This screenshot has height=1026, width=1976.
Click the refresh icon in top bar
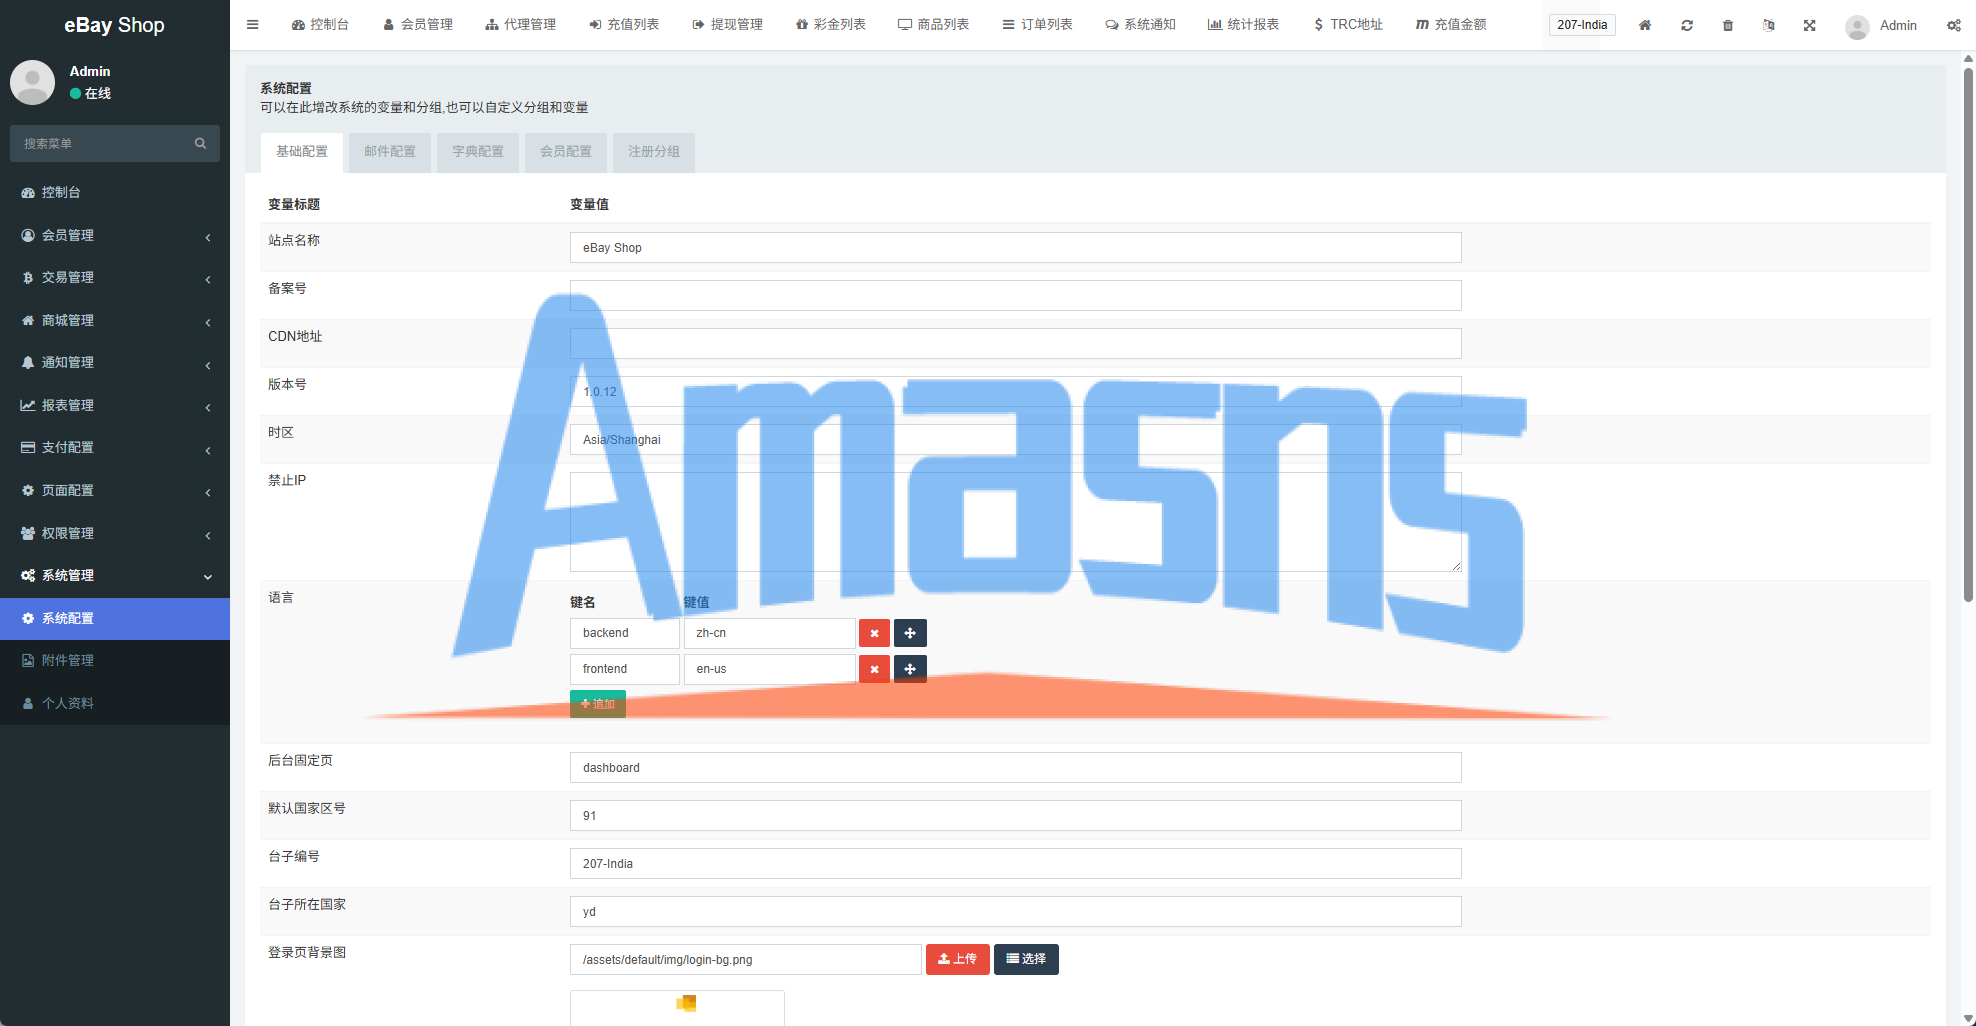1687,25
